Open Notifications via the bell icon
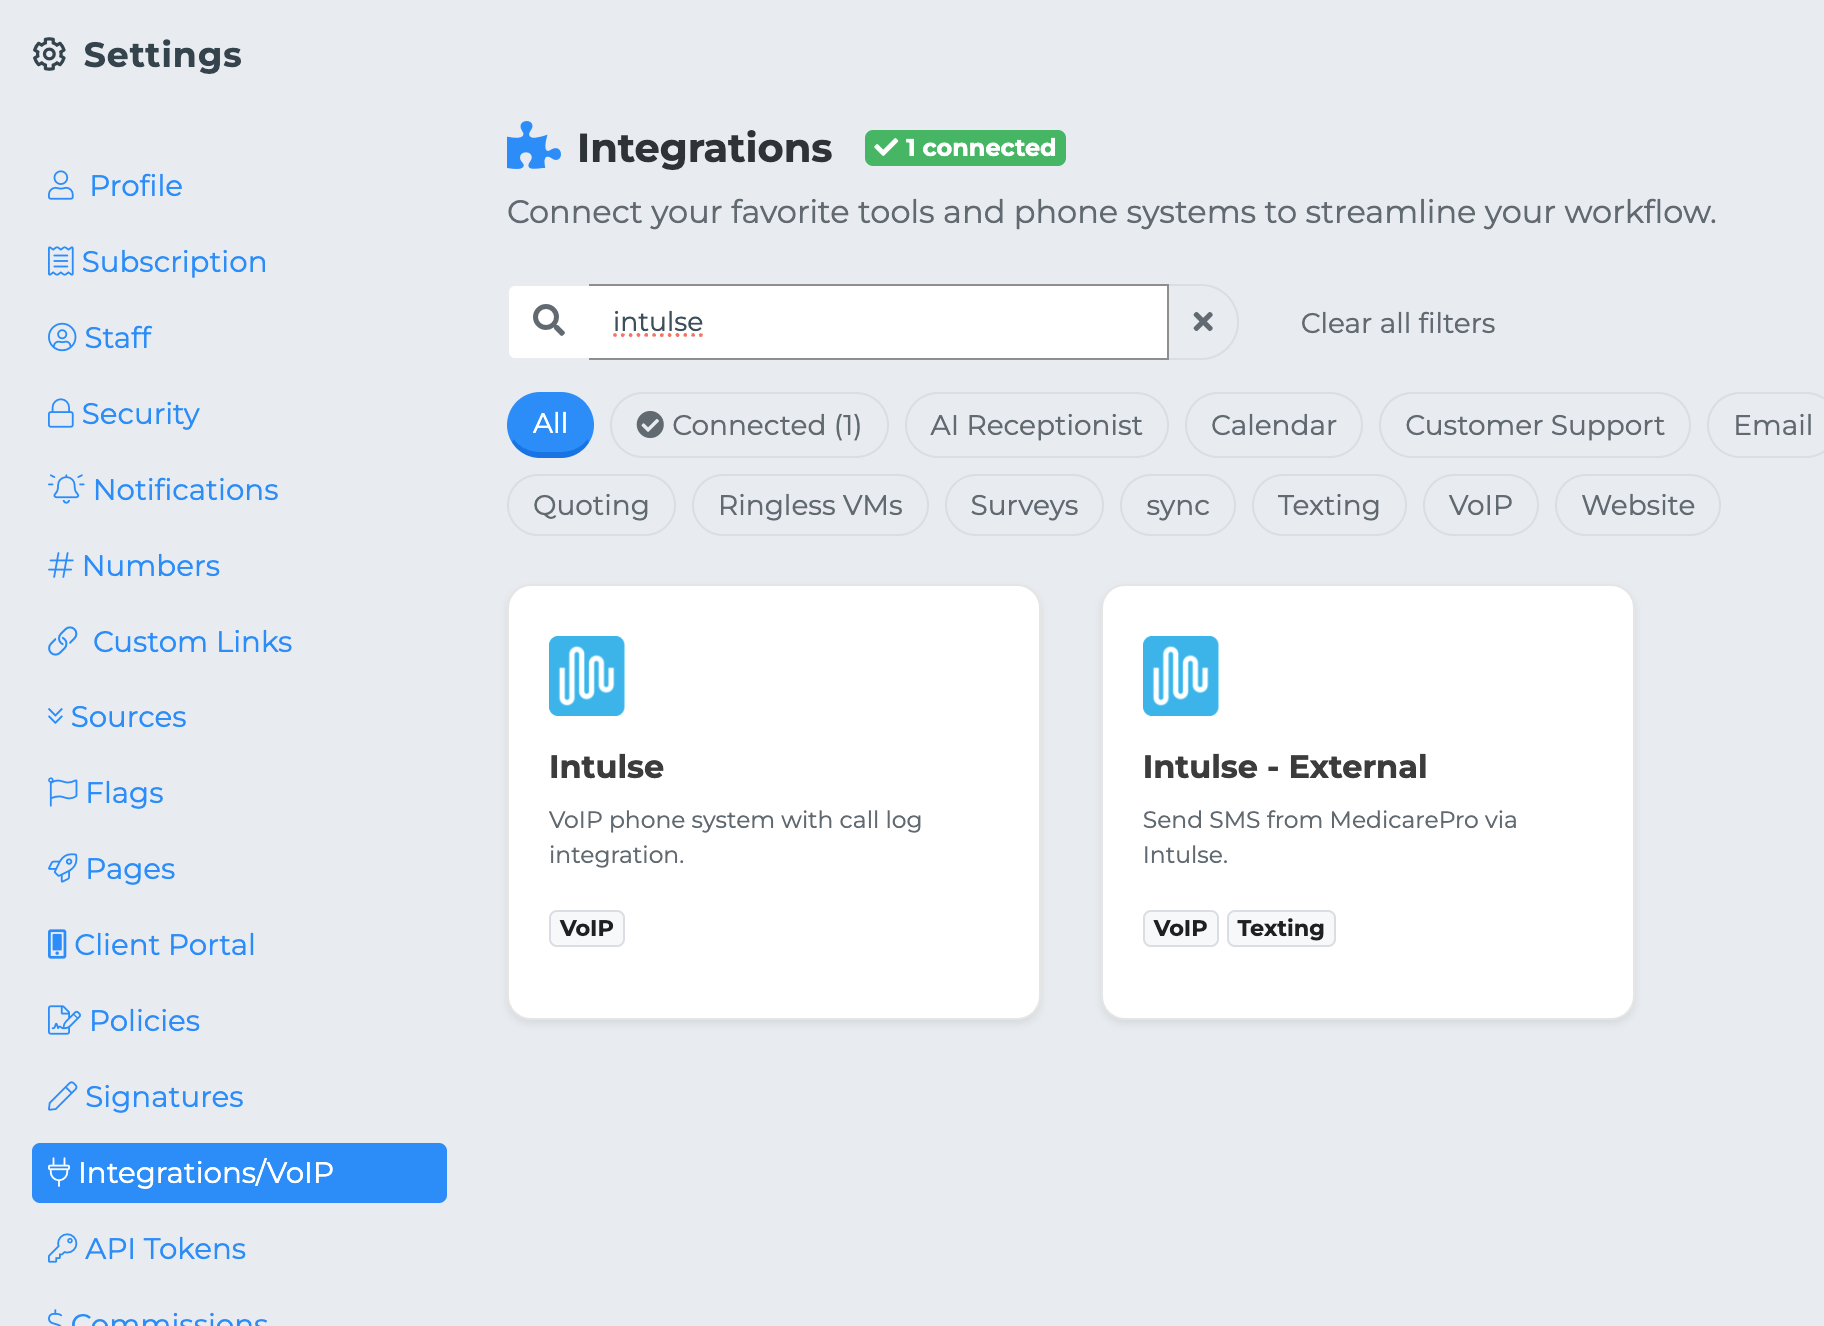 (x=66, y=489)
